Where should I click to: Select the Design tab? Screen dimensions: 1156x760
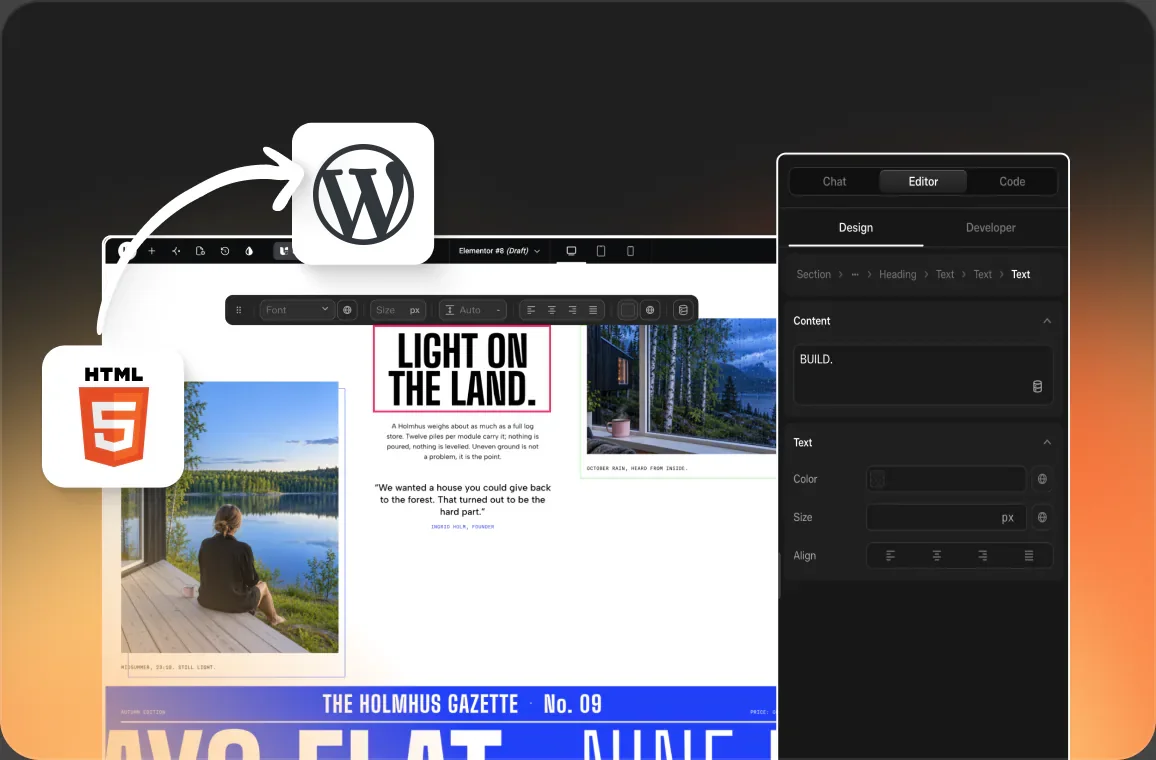(856, 228)
